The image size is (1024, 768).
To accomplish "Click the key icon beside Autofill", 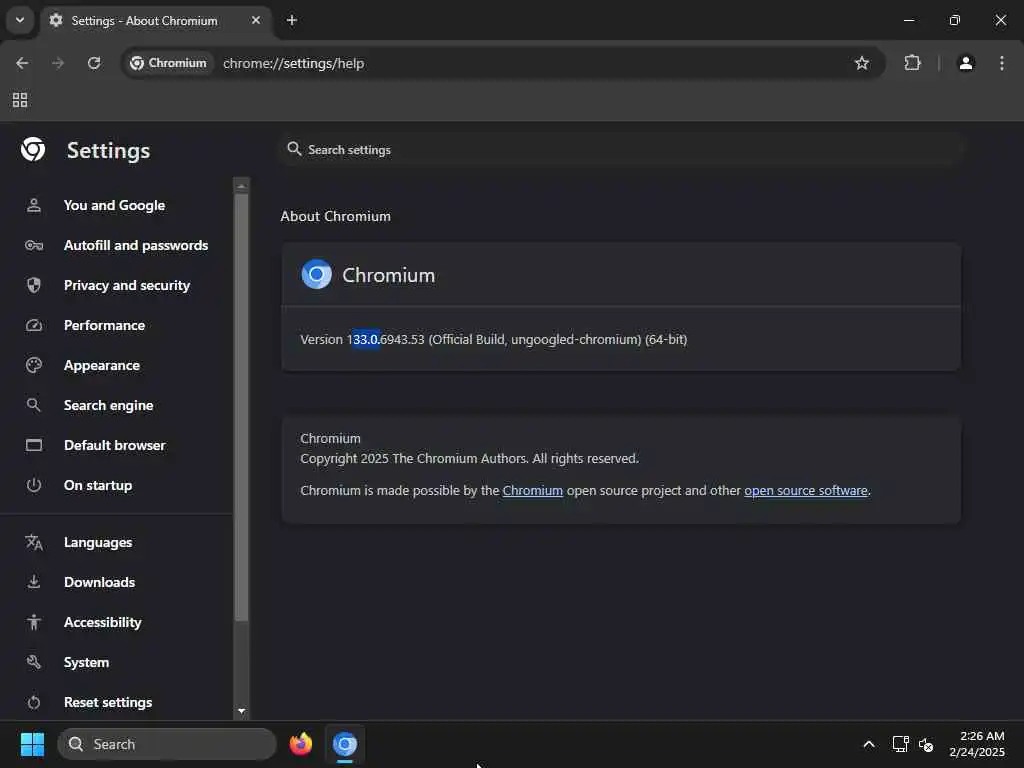I will (34, 246).
